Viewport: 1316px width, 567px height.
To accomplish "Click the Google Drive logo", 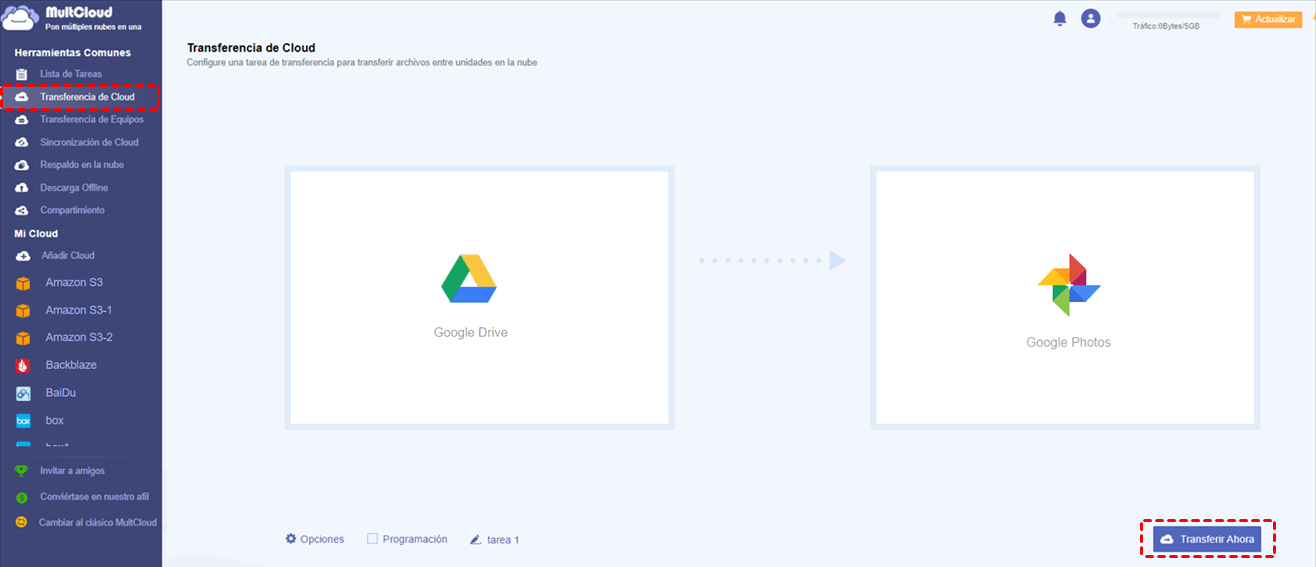I will [469, 279].
